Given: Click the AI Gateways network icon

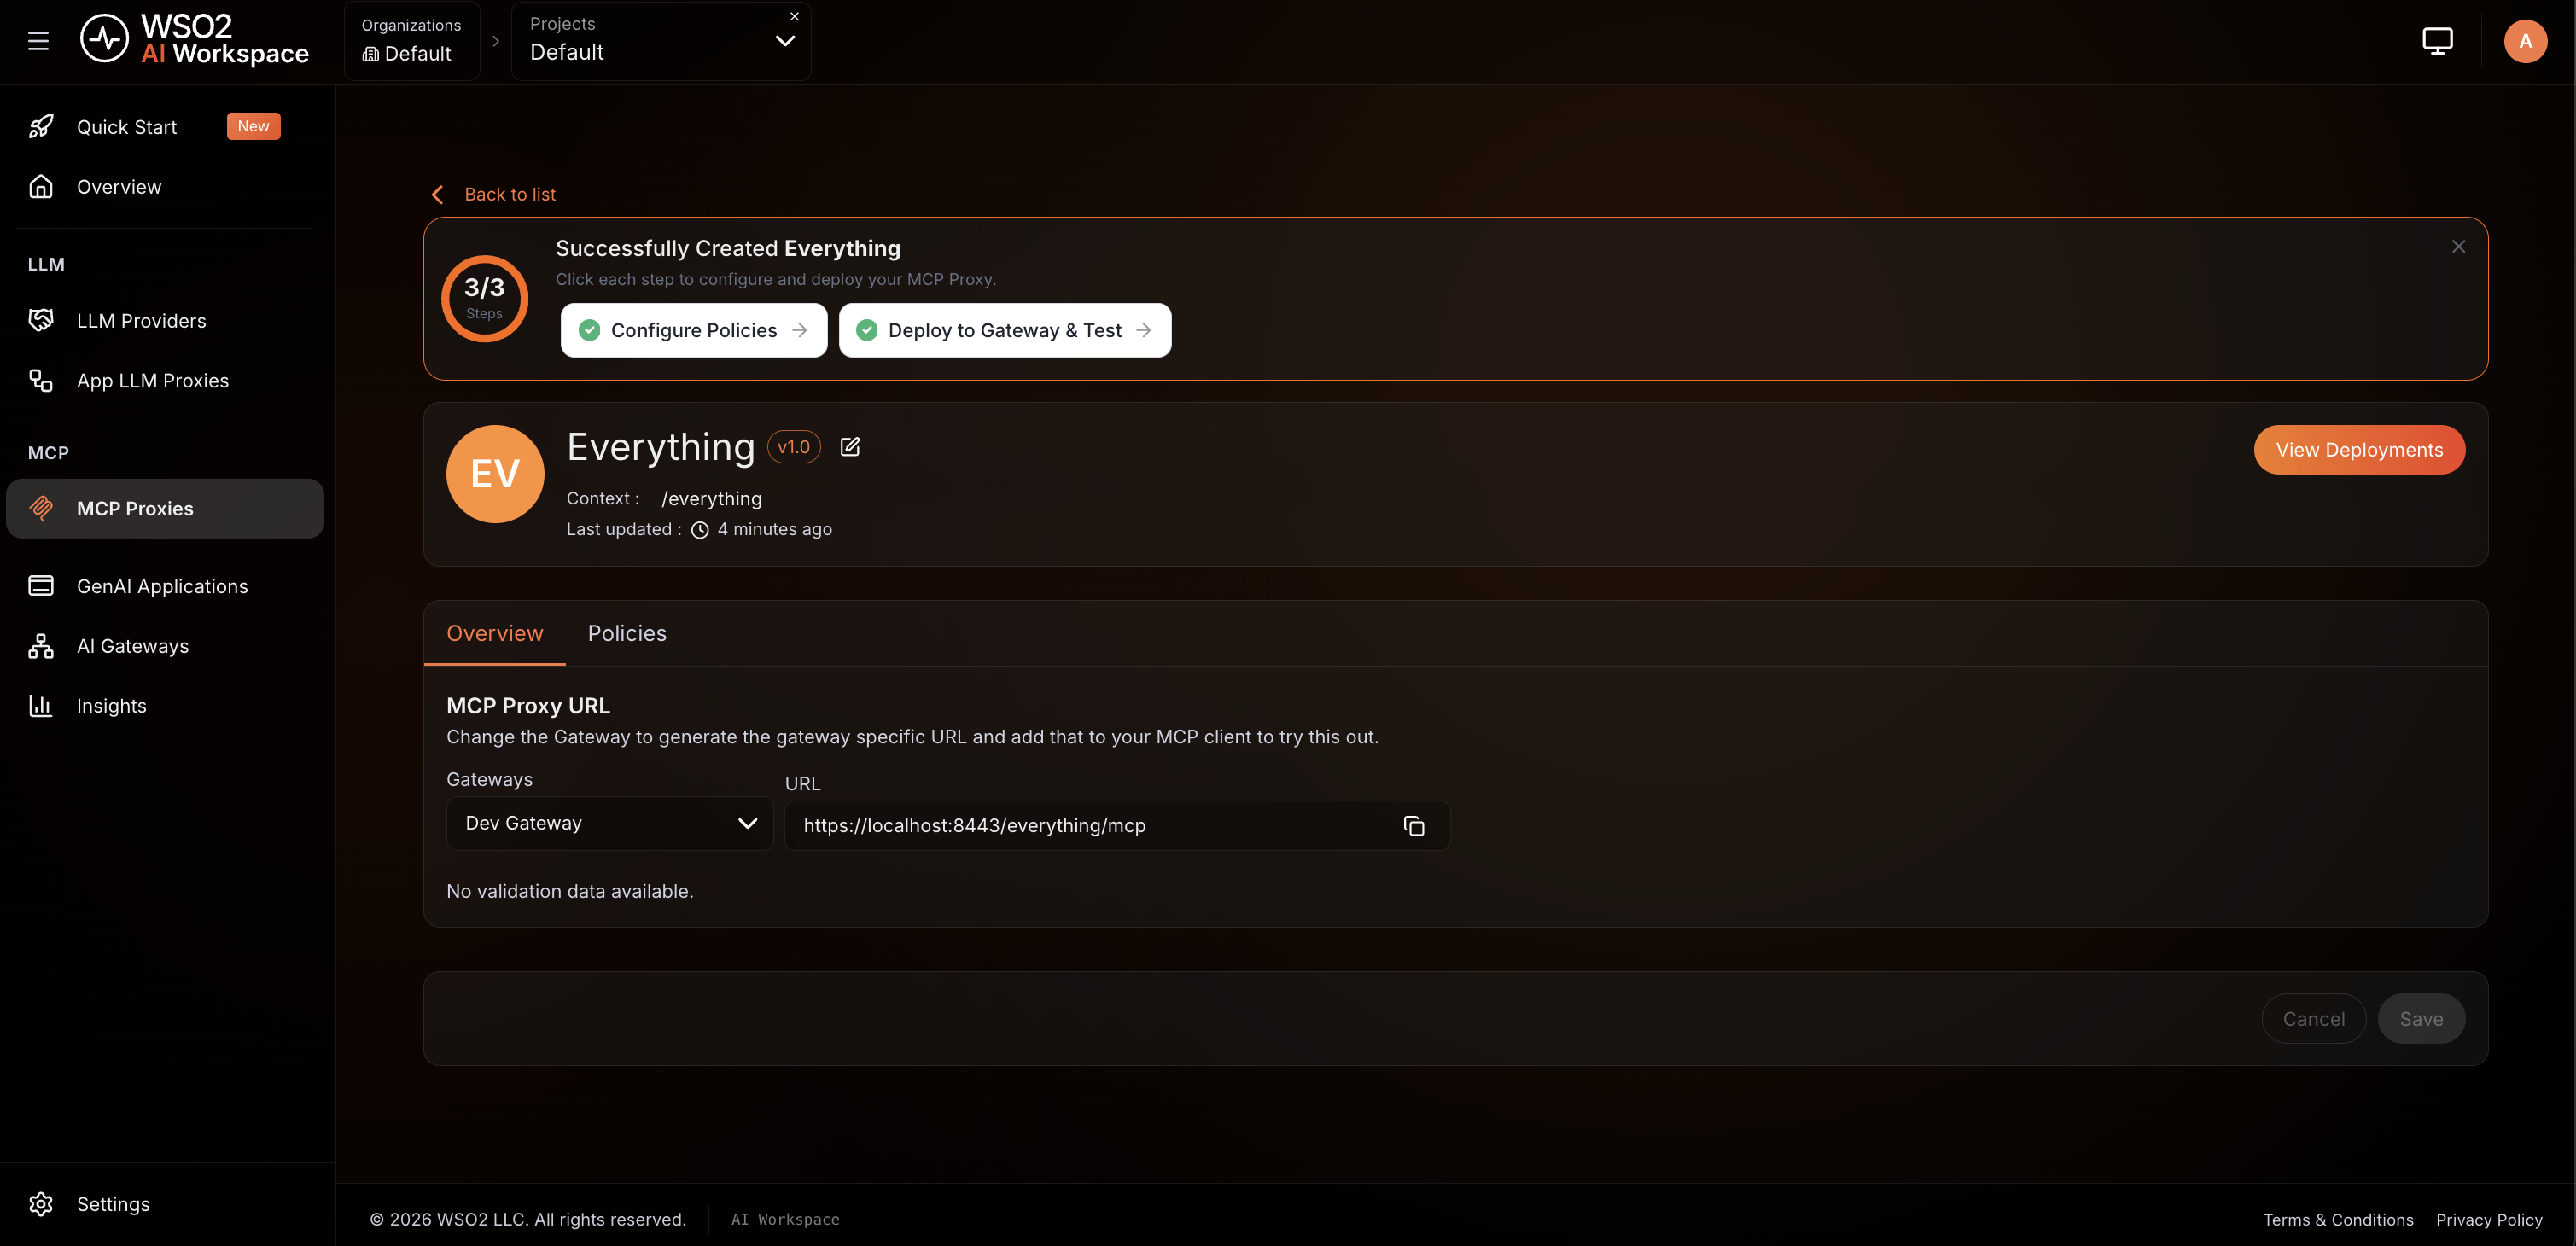Looking at the screenshot, I should click(x=41, y=646).
